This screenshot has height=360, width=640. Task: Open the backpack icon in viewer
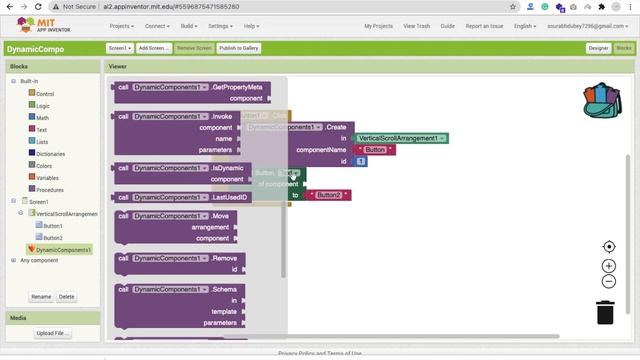click(602, 100)
